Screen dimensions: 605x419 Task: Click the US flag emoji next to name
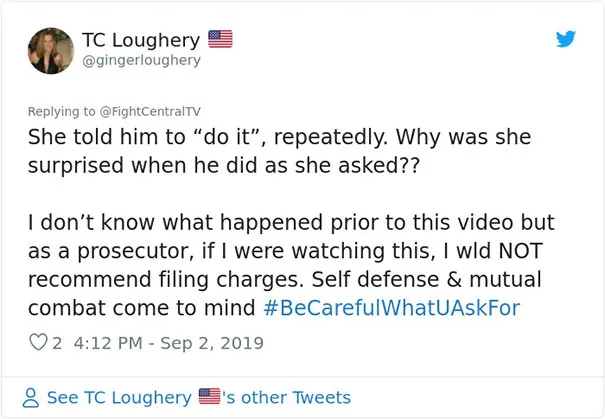pos(220,39)
